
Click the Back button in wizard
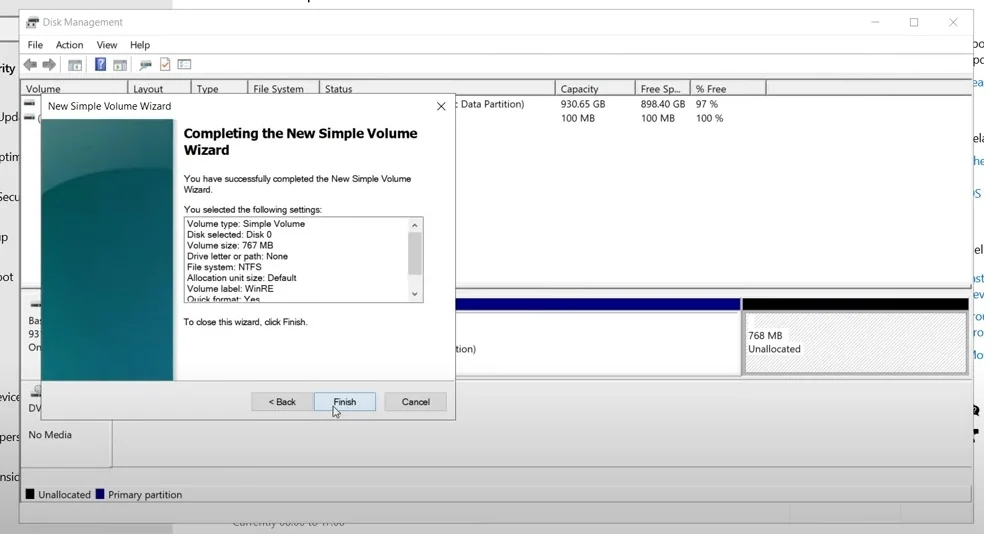[282, 402]
